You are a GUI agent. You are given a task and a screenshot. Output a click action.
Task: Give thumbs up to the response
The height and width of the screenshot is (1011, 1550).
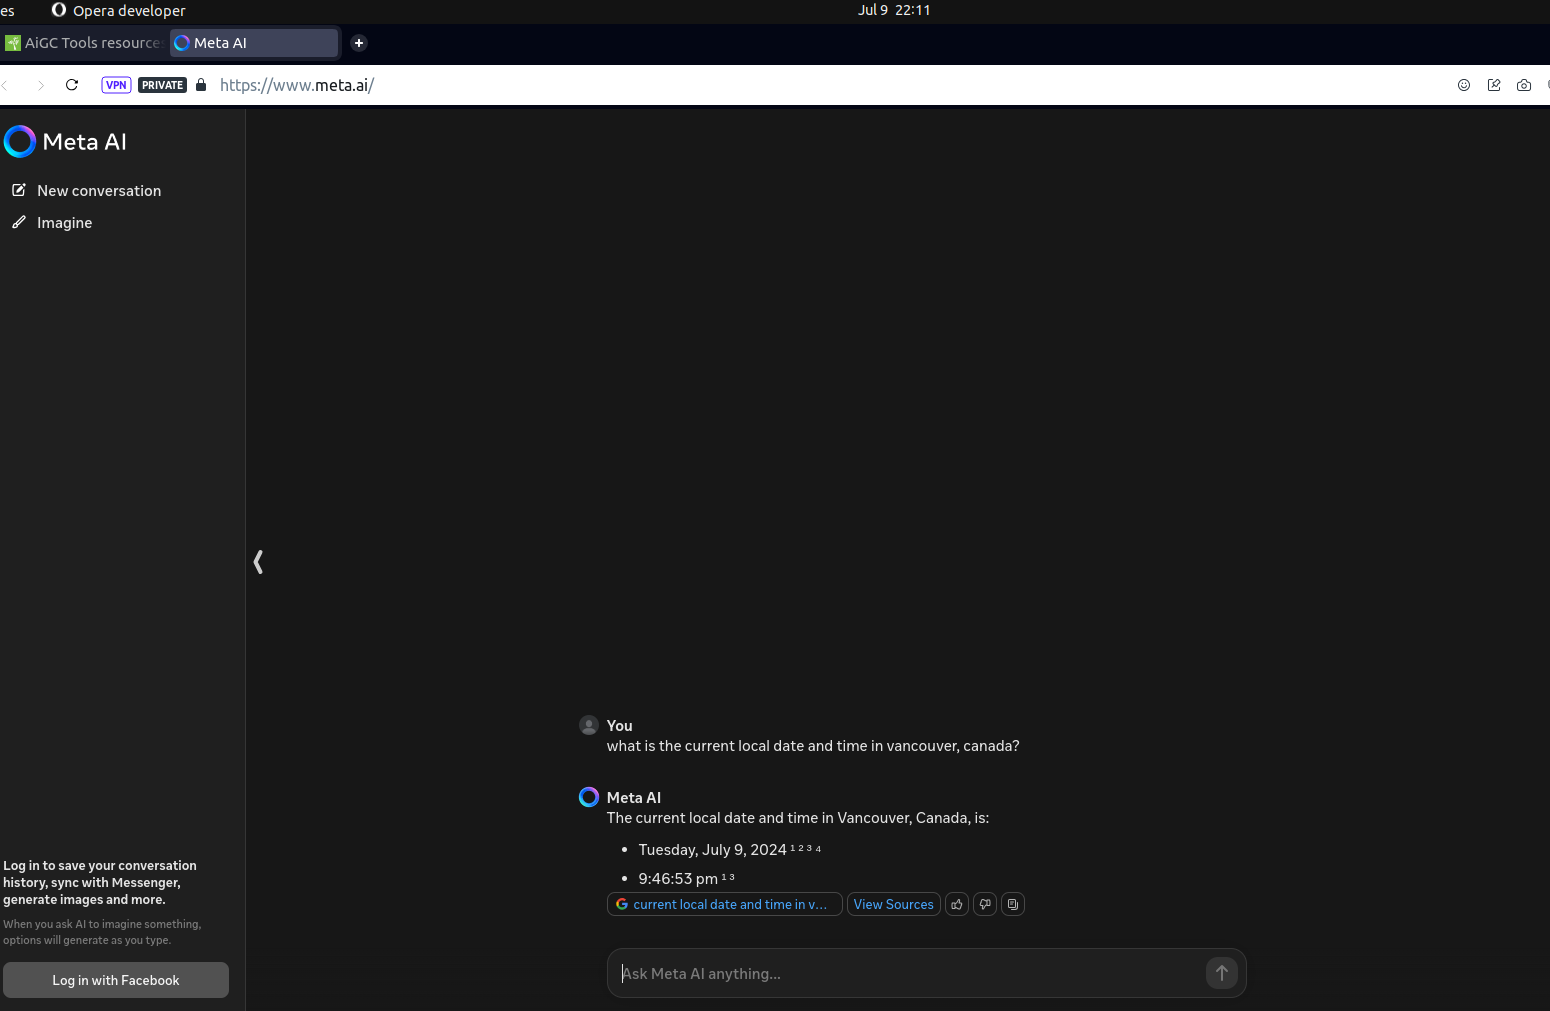point(957,904)
